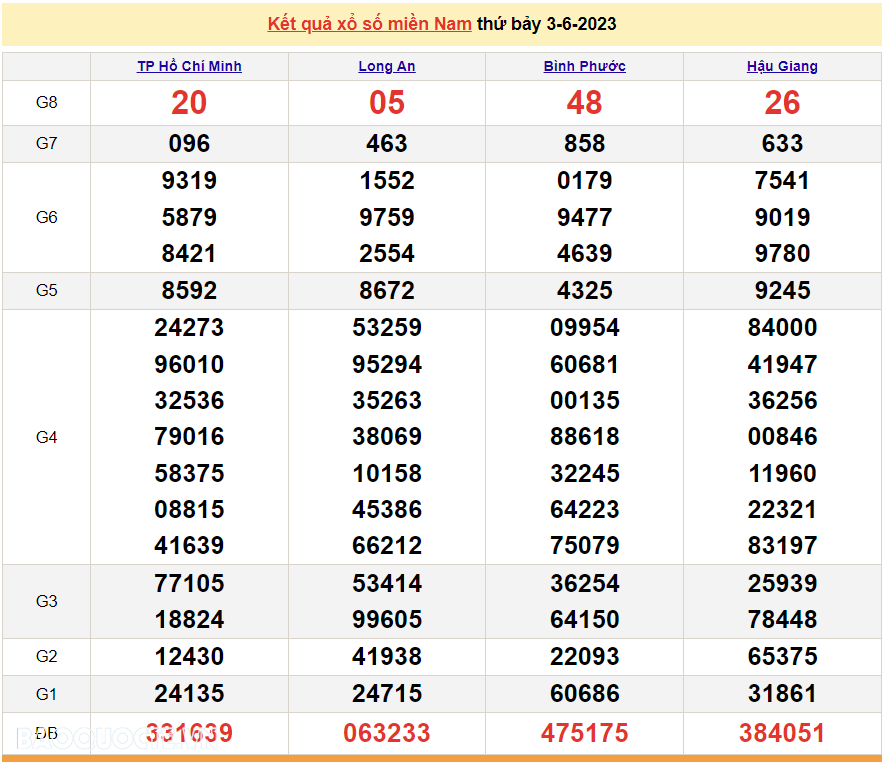Viewport: 883px width, 762px height.
Task: Select the G7 row label
Action: pyautogui.click(x=46, y=143)
